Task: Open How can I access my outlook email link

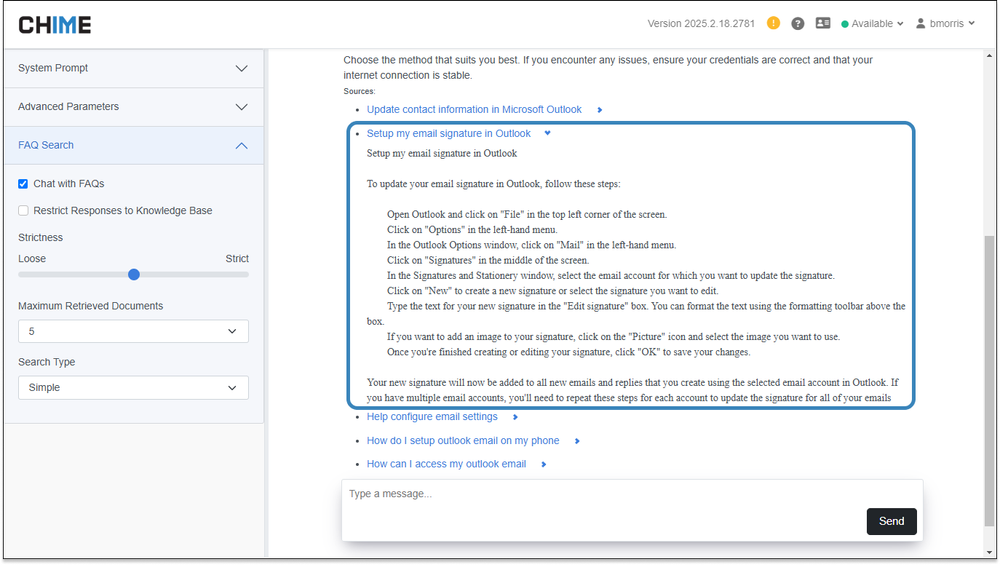Action: [x=446, y=464]
